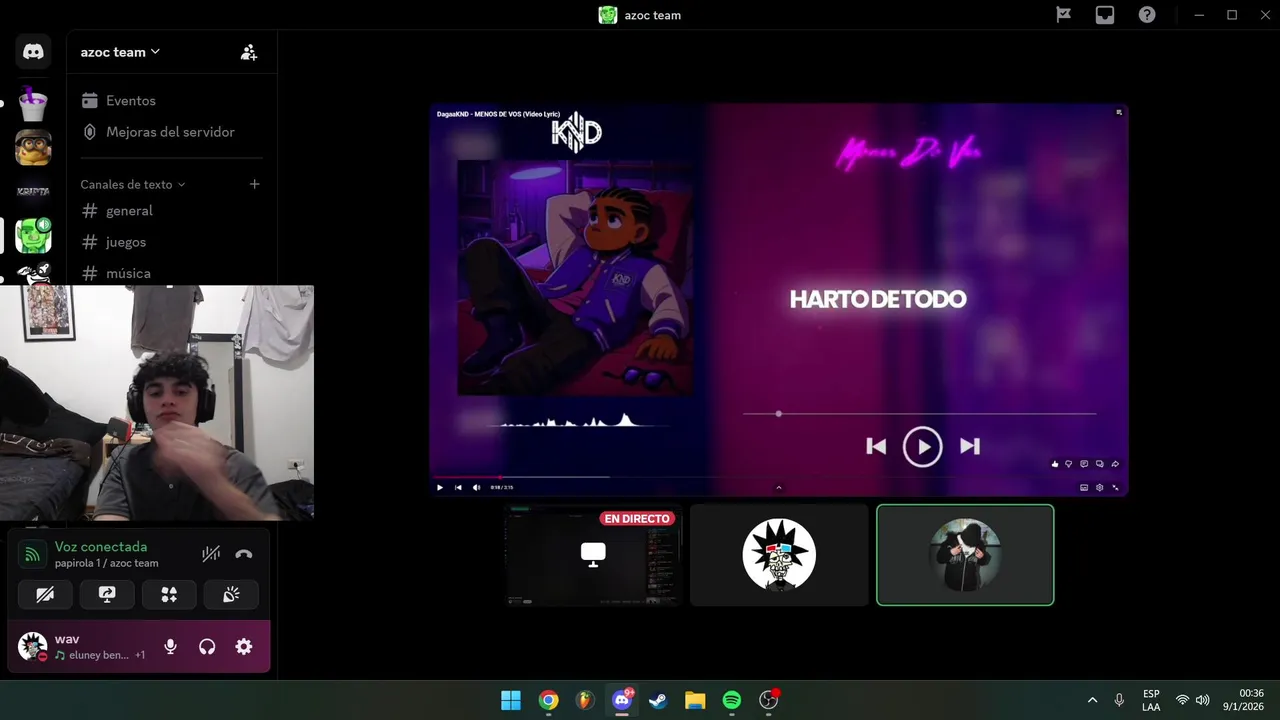
Task: Toggle noise suppression in voice panel
Action: pyautogui.click(x=211, y=554)
